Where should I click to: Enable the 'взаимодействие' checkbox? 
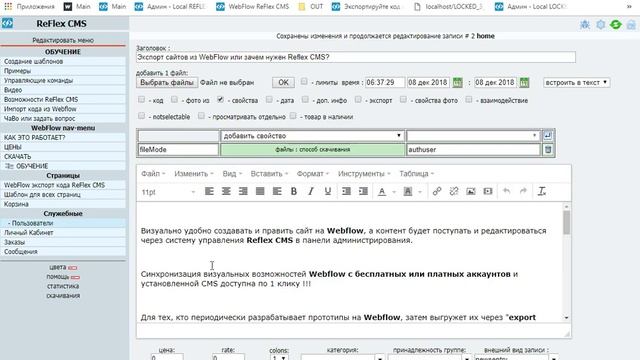469,99
